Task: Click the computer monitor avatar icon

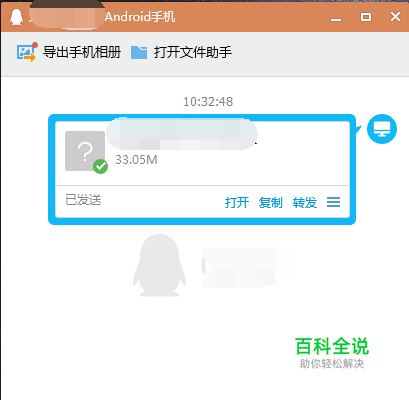Action: [382, 129]
